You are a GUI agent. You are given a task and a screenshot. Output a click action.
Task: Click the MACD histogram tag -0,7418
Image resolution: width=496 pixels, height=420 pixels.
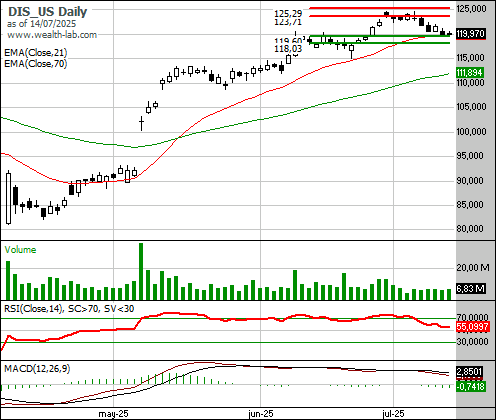[x=470, y=387]
